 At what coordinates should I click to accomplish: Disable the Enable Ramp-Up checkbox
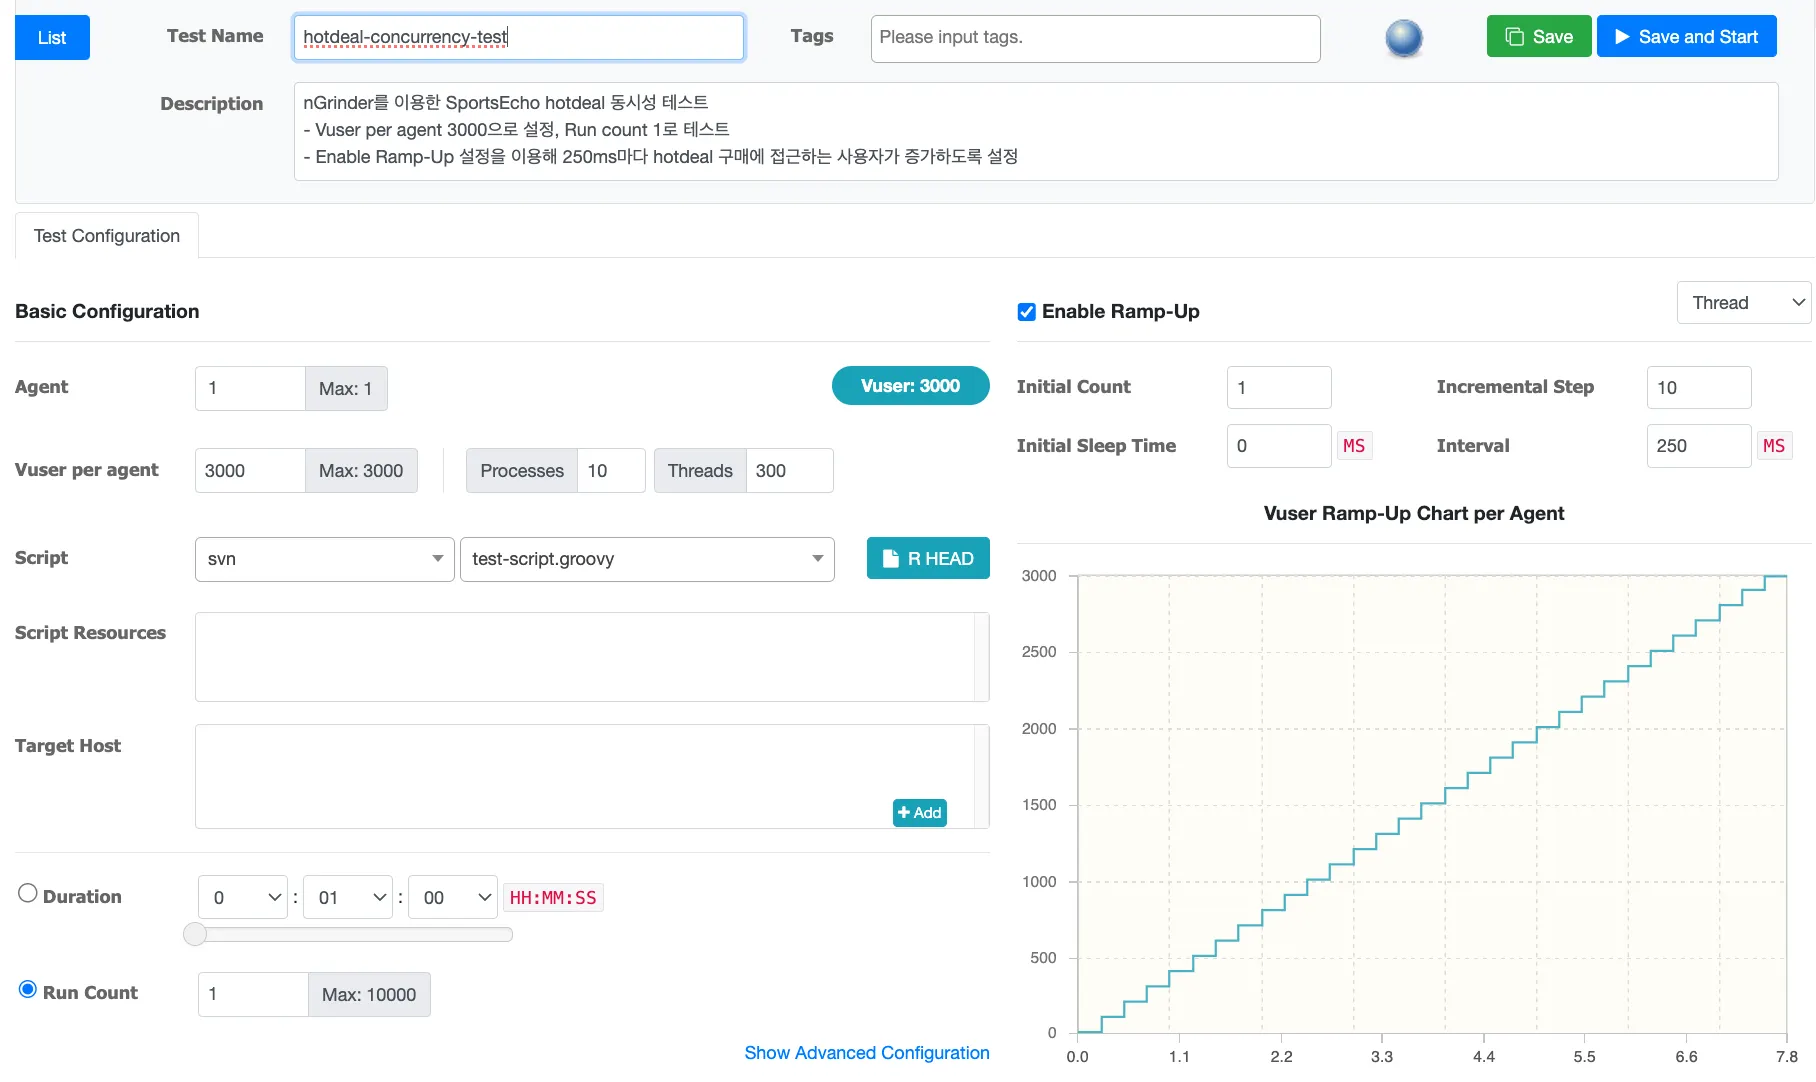coord(1026,312)
